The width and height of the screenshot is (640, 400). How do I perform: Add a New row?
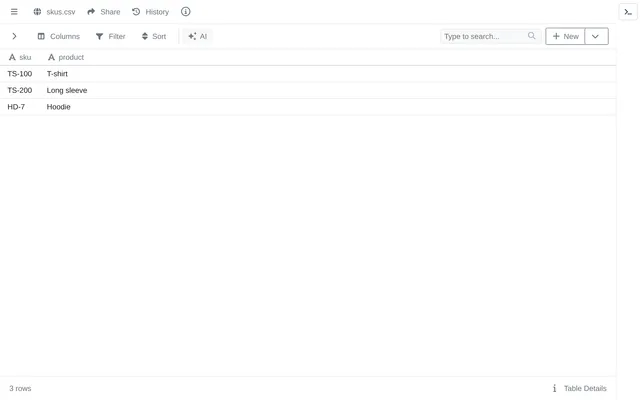point(565,36)
